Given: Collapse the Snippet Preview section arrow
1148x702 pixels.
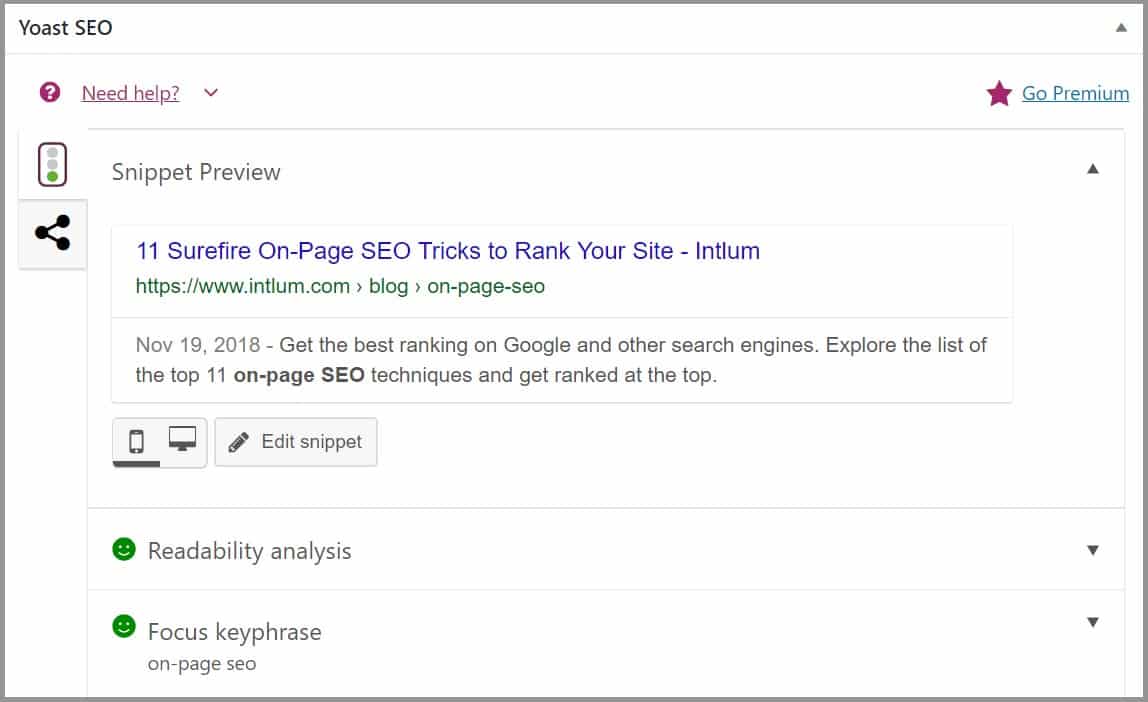Looking at the screenshot, I should (1092, 169).
